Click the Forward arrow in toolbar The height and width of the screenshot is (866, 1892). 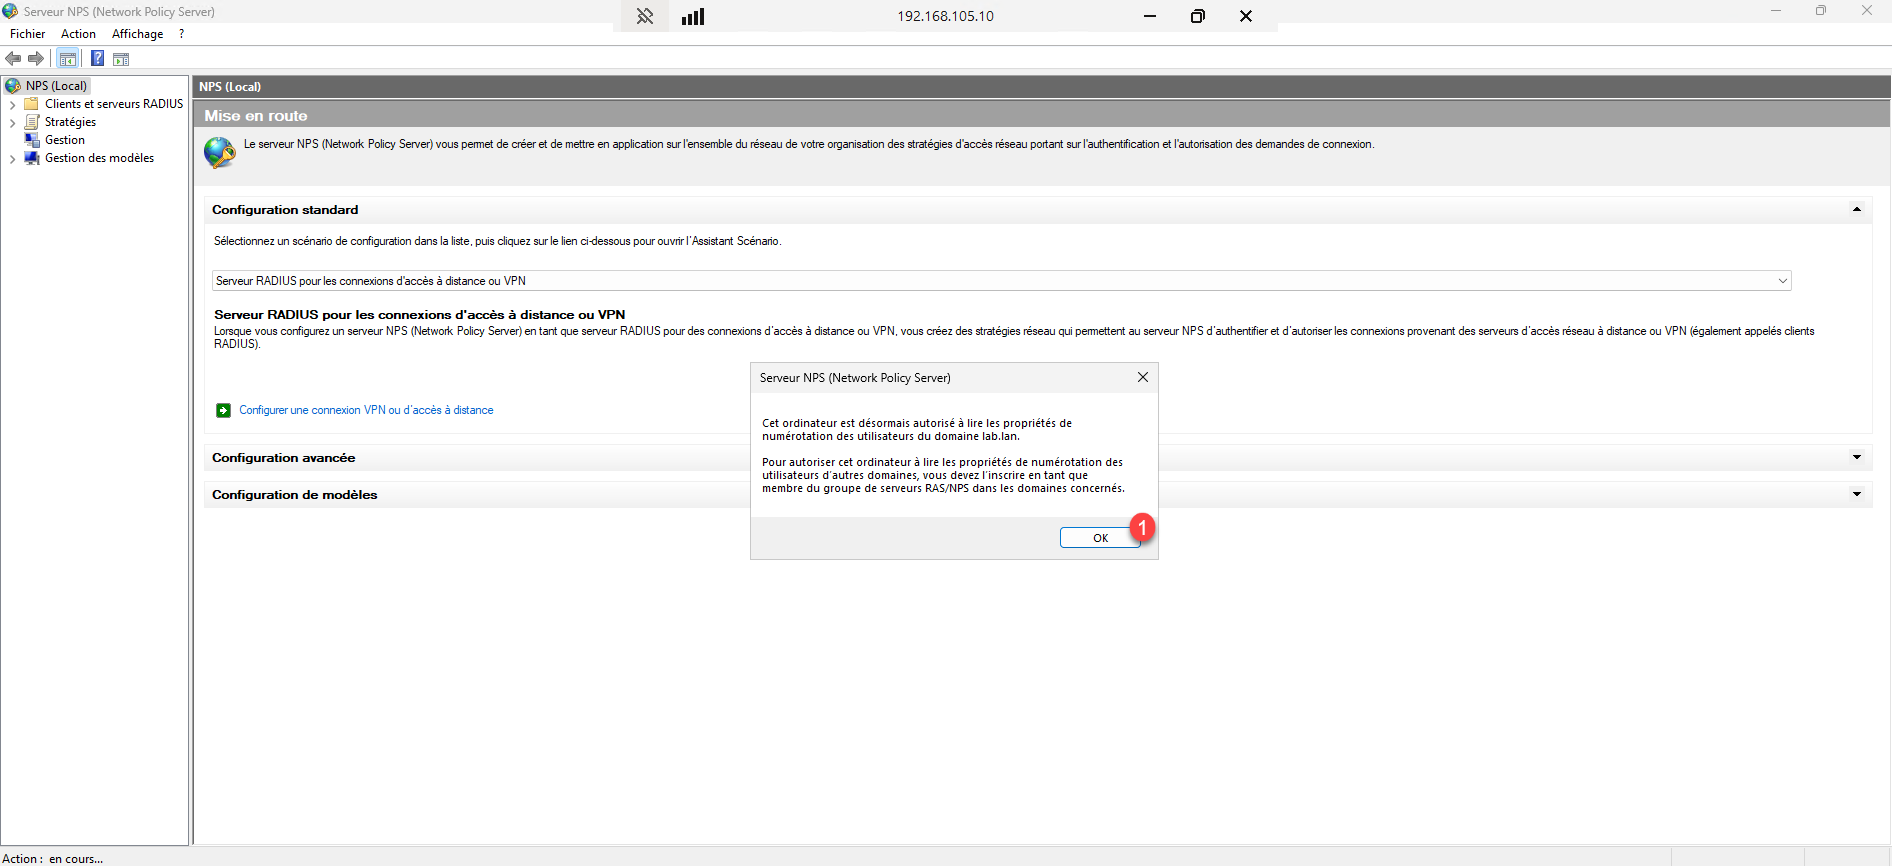(36, 59)
